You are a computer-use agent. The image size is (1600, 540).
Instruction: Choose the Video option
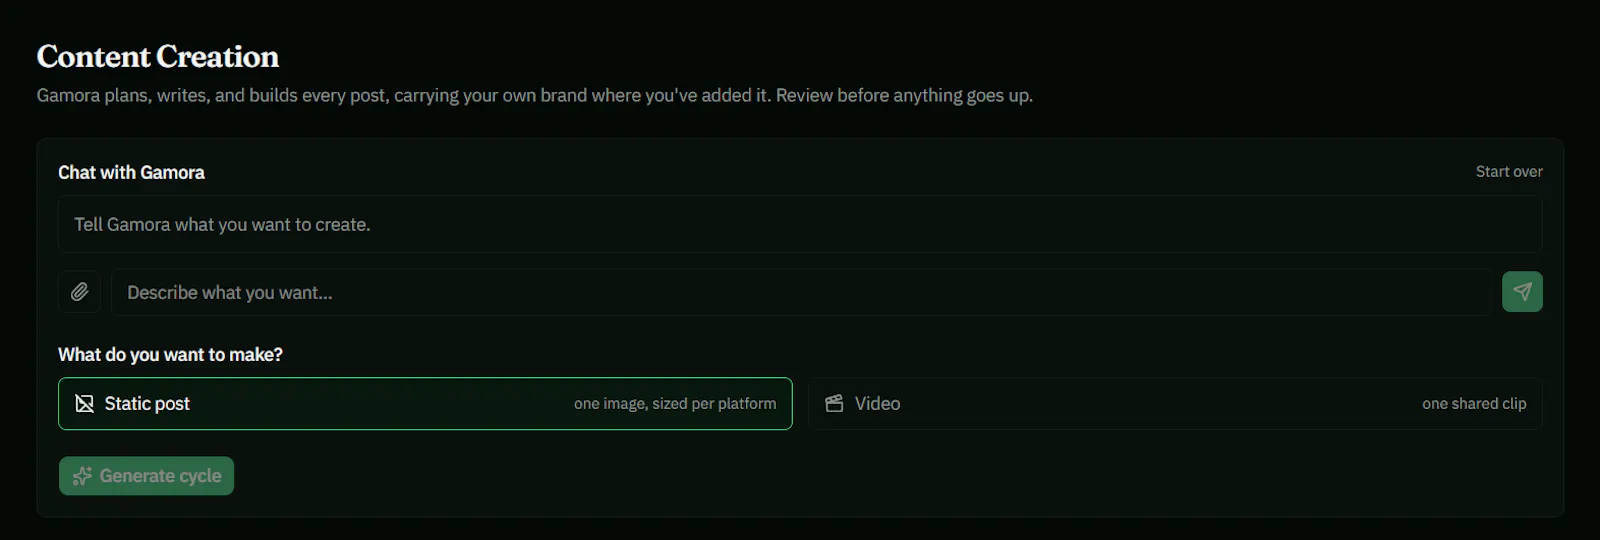click(1175, 404)
